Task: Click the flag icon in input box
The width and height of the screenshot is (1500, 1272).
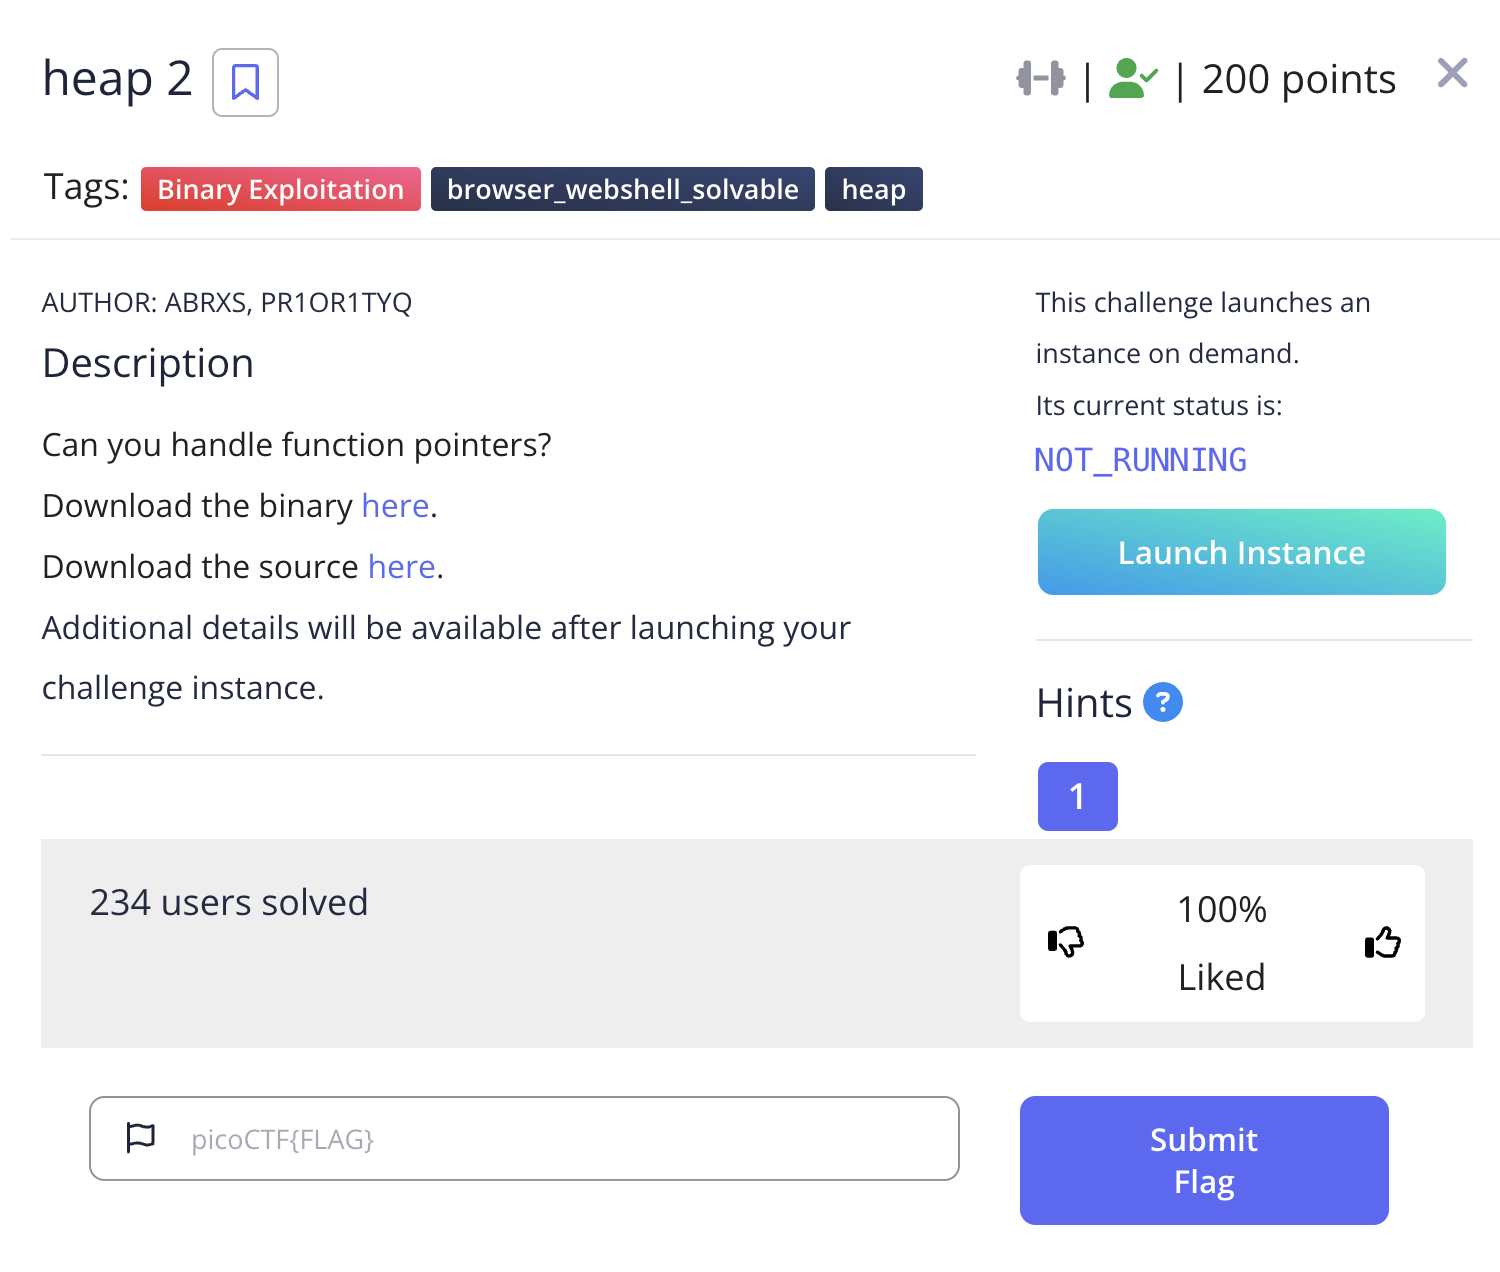Action: click(x=141, y=1138)
